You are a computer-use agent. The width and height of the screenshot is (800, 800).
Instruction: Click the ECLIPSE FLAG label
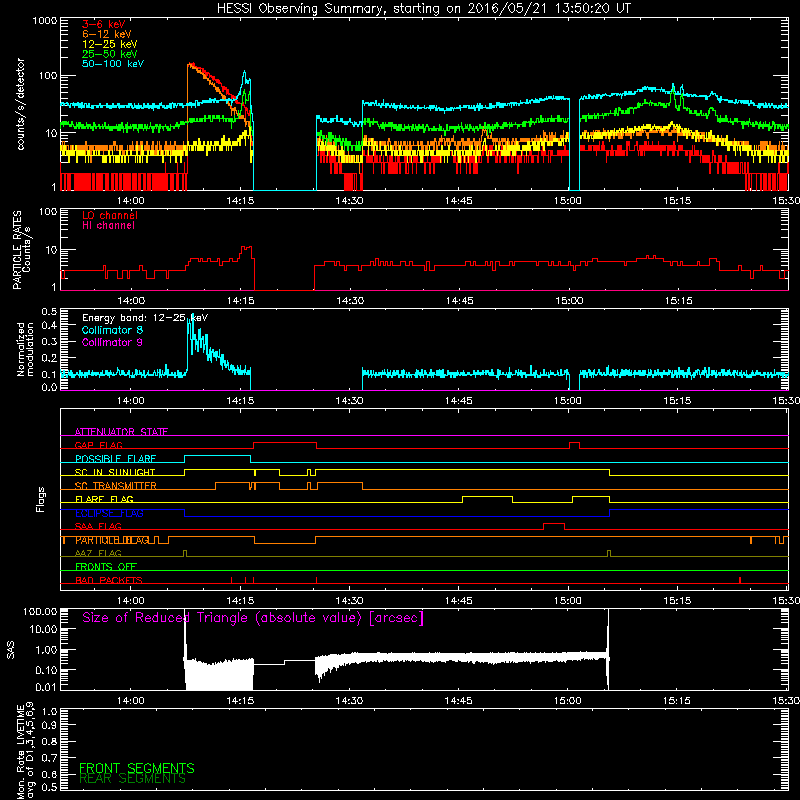tap(109, 513)
